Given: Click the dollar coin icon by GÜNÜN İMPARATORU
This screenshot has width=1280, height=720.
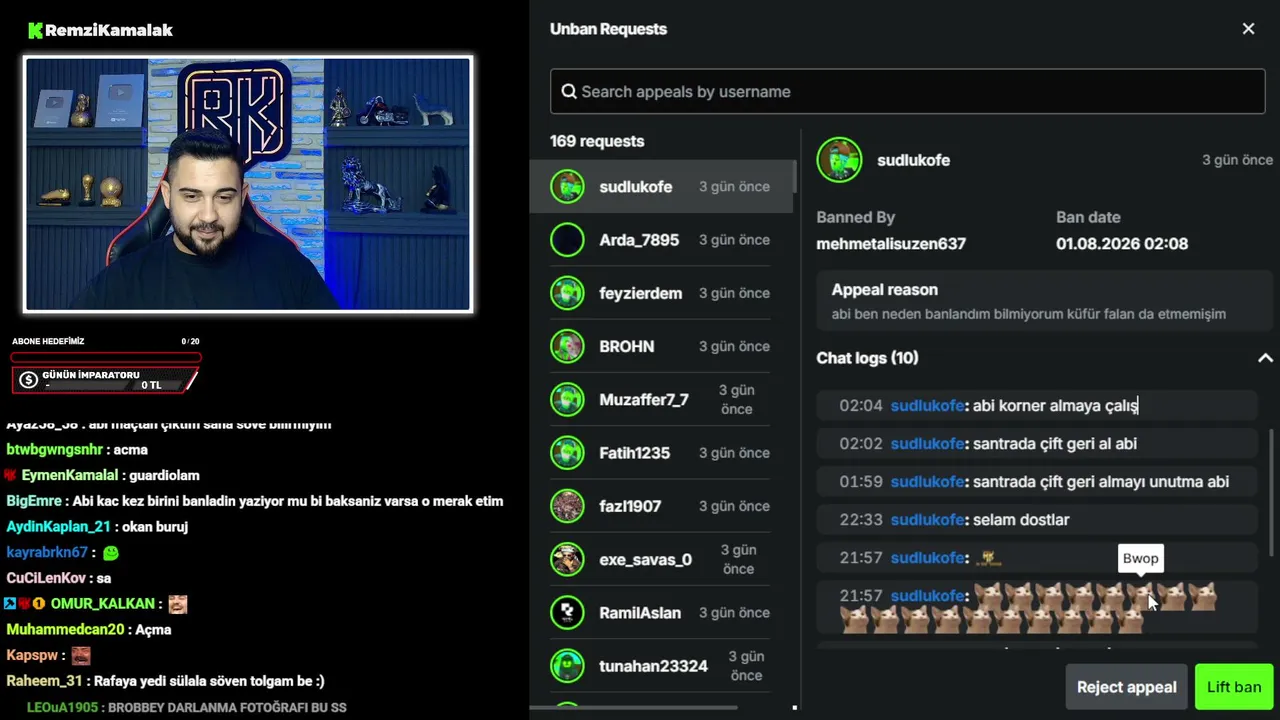Looking at the screenshot, I should pyautogui.click(x=28, y=380).
